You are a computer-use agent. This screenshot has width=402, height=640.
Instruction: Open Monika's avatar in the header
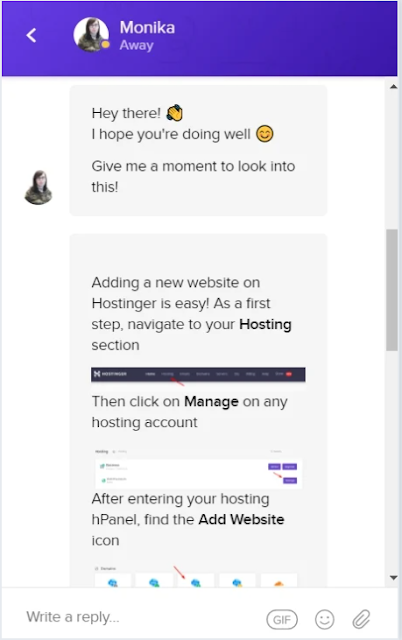coord(91,35)
